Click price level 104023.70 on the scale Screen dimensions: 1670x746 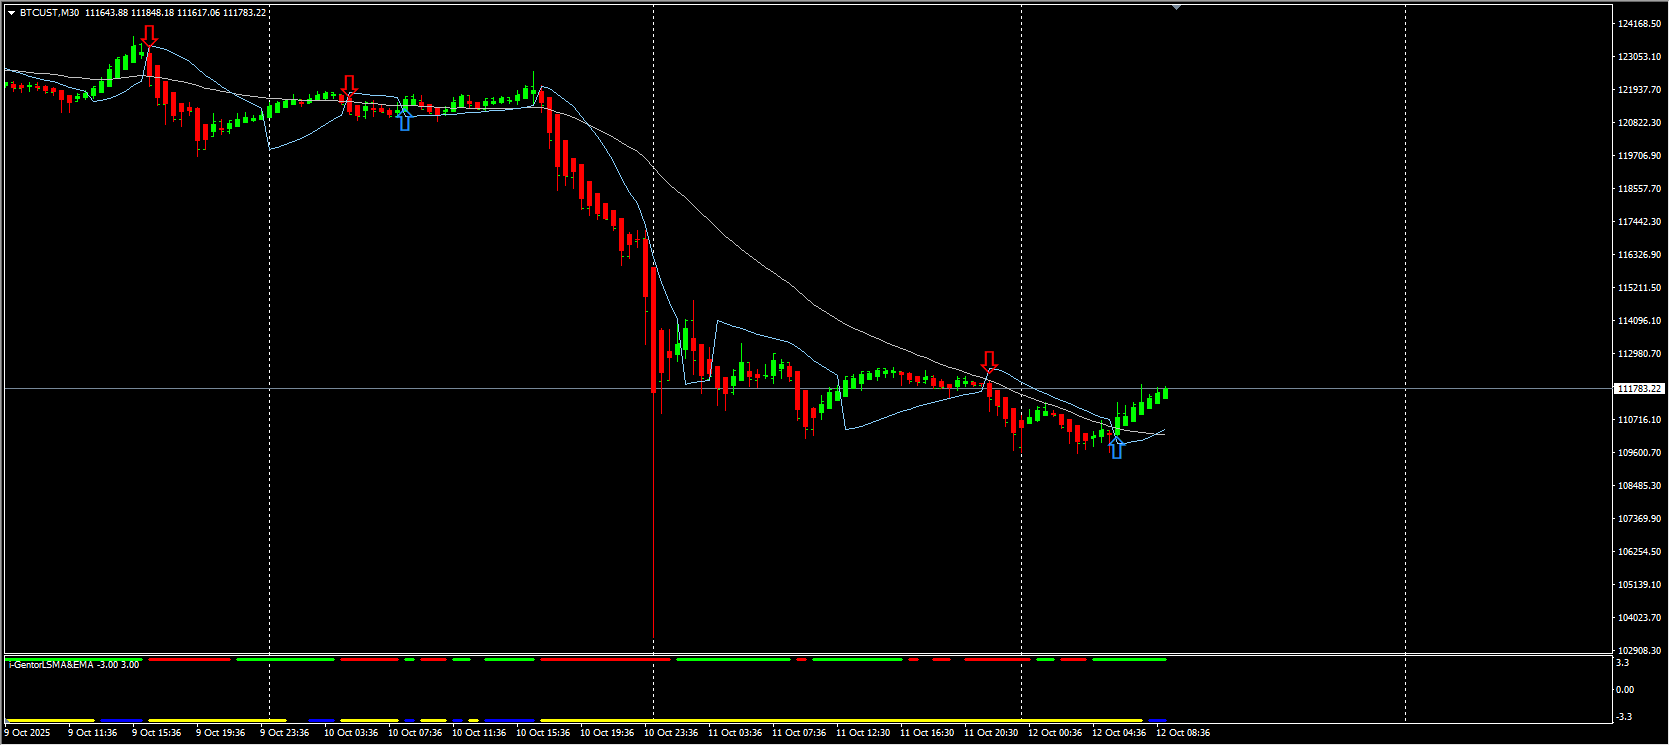[x=1640, y=618]
